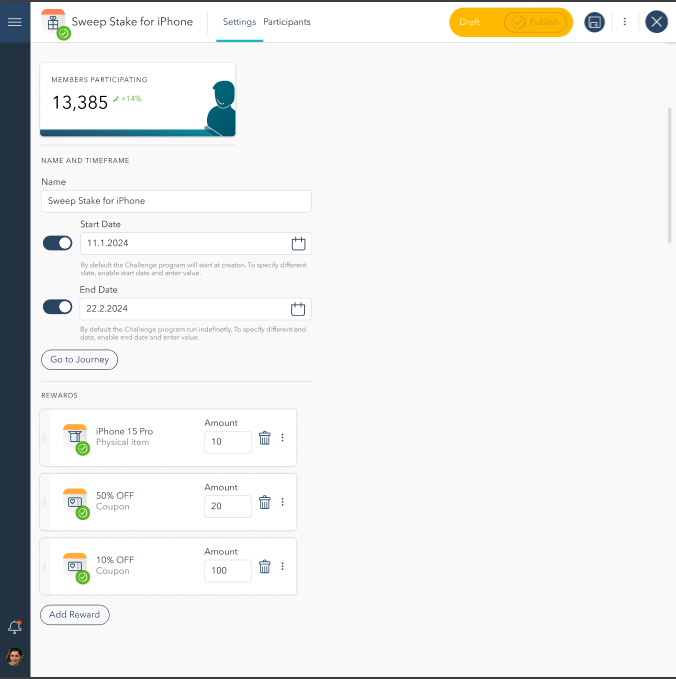
Task: Open options for 50% OFF reward
Action: tap(282, 502)
